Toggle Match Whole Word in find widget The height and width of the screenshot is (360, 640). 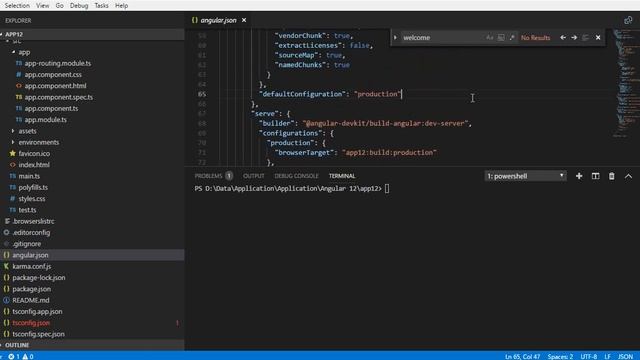pyautogui.click(x=501, y=38)
